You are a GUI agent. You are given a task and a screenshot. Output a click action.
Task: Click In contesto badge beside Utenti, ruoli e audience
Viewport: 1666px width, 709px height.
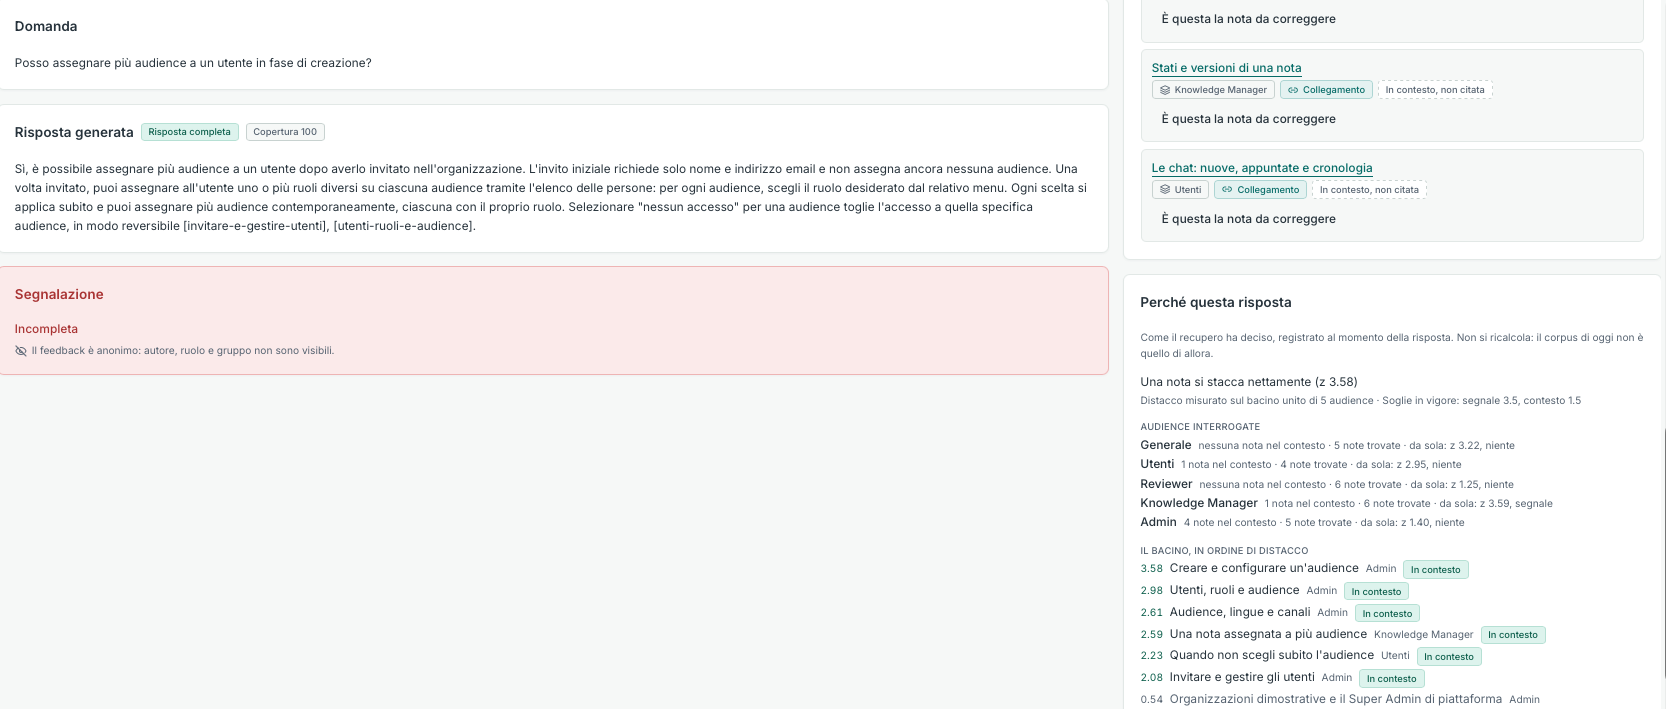click(x=1376, y=592)
